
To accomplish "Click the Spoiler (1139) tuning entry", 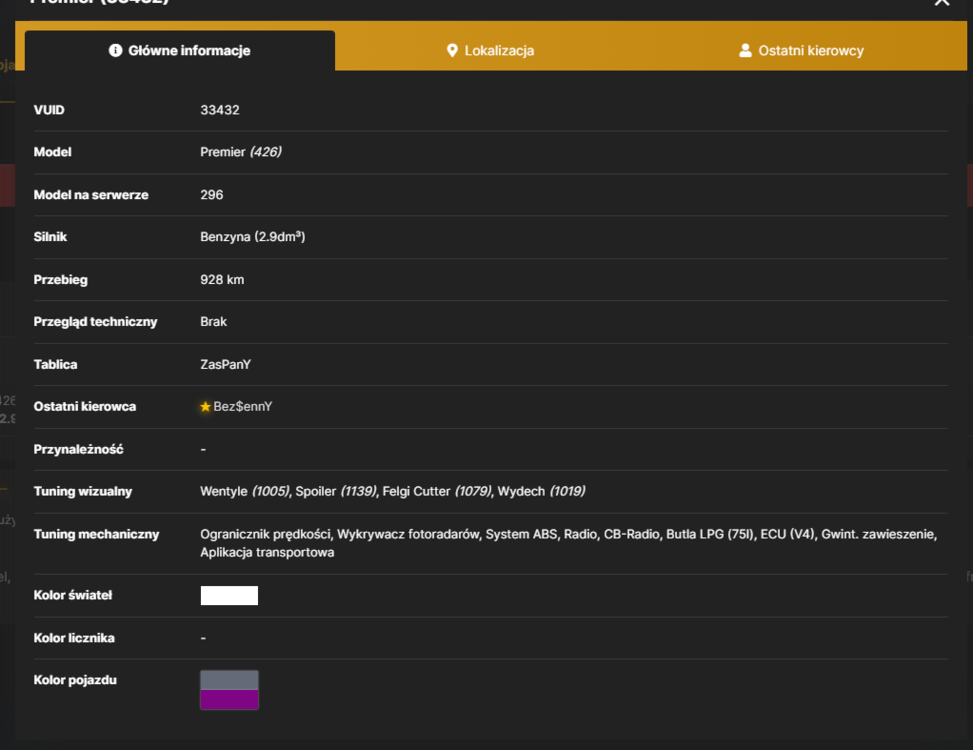I will [x=336, y=491].
